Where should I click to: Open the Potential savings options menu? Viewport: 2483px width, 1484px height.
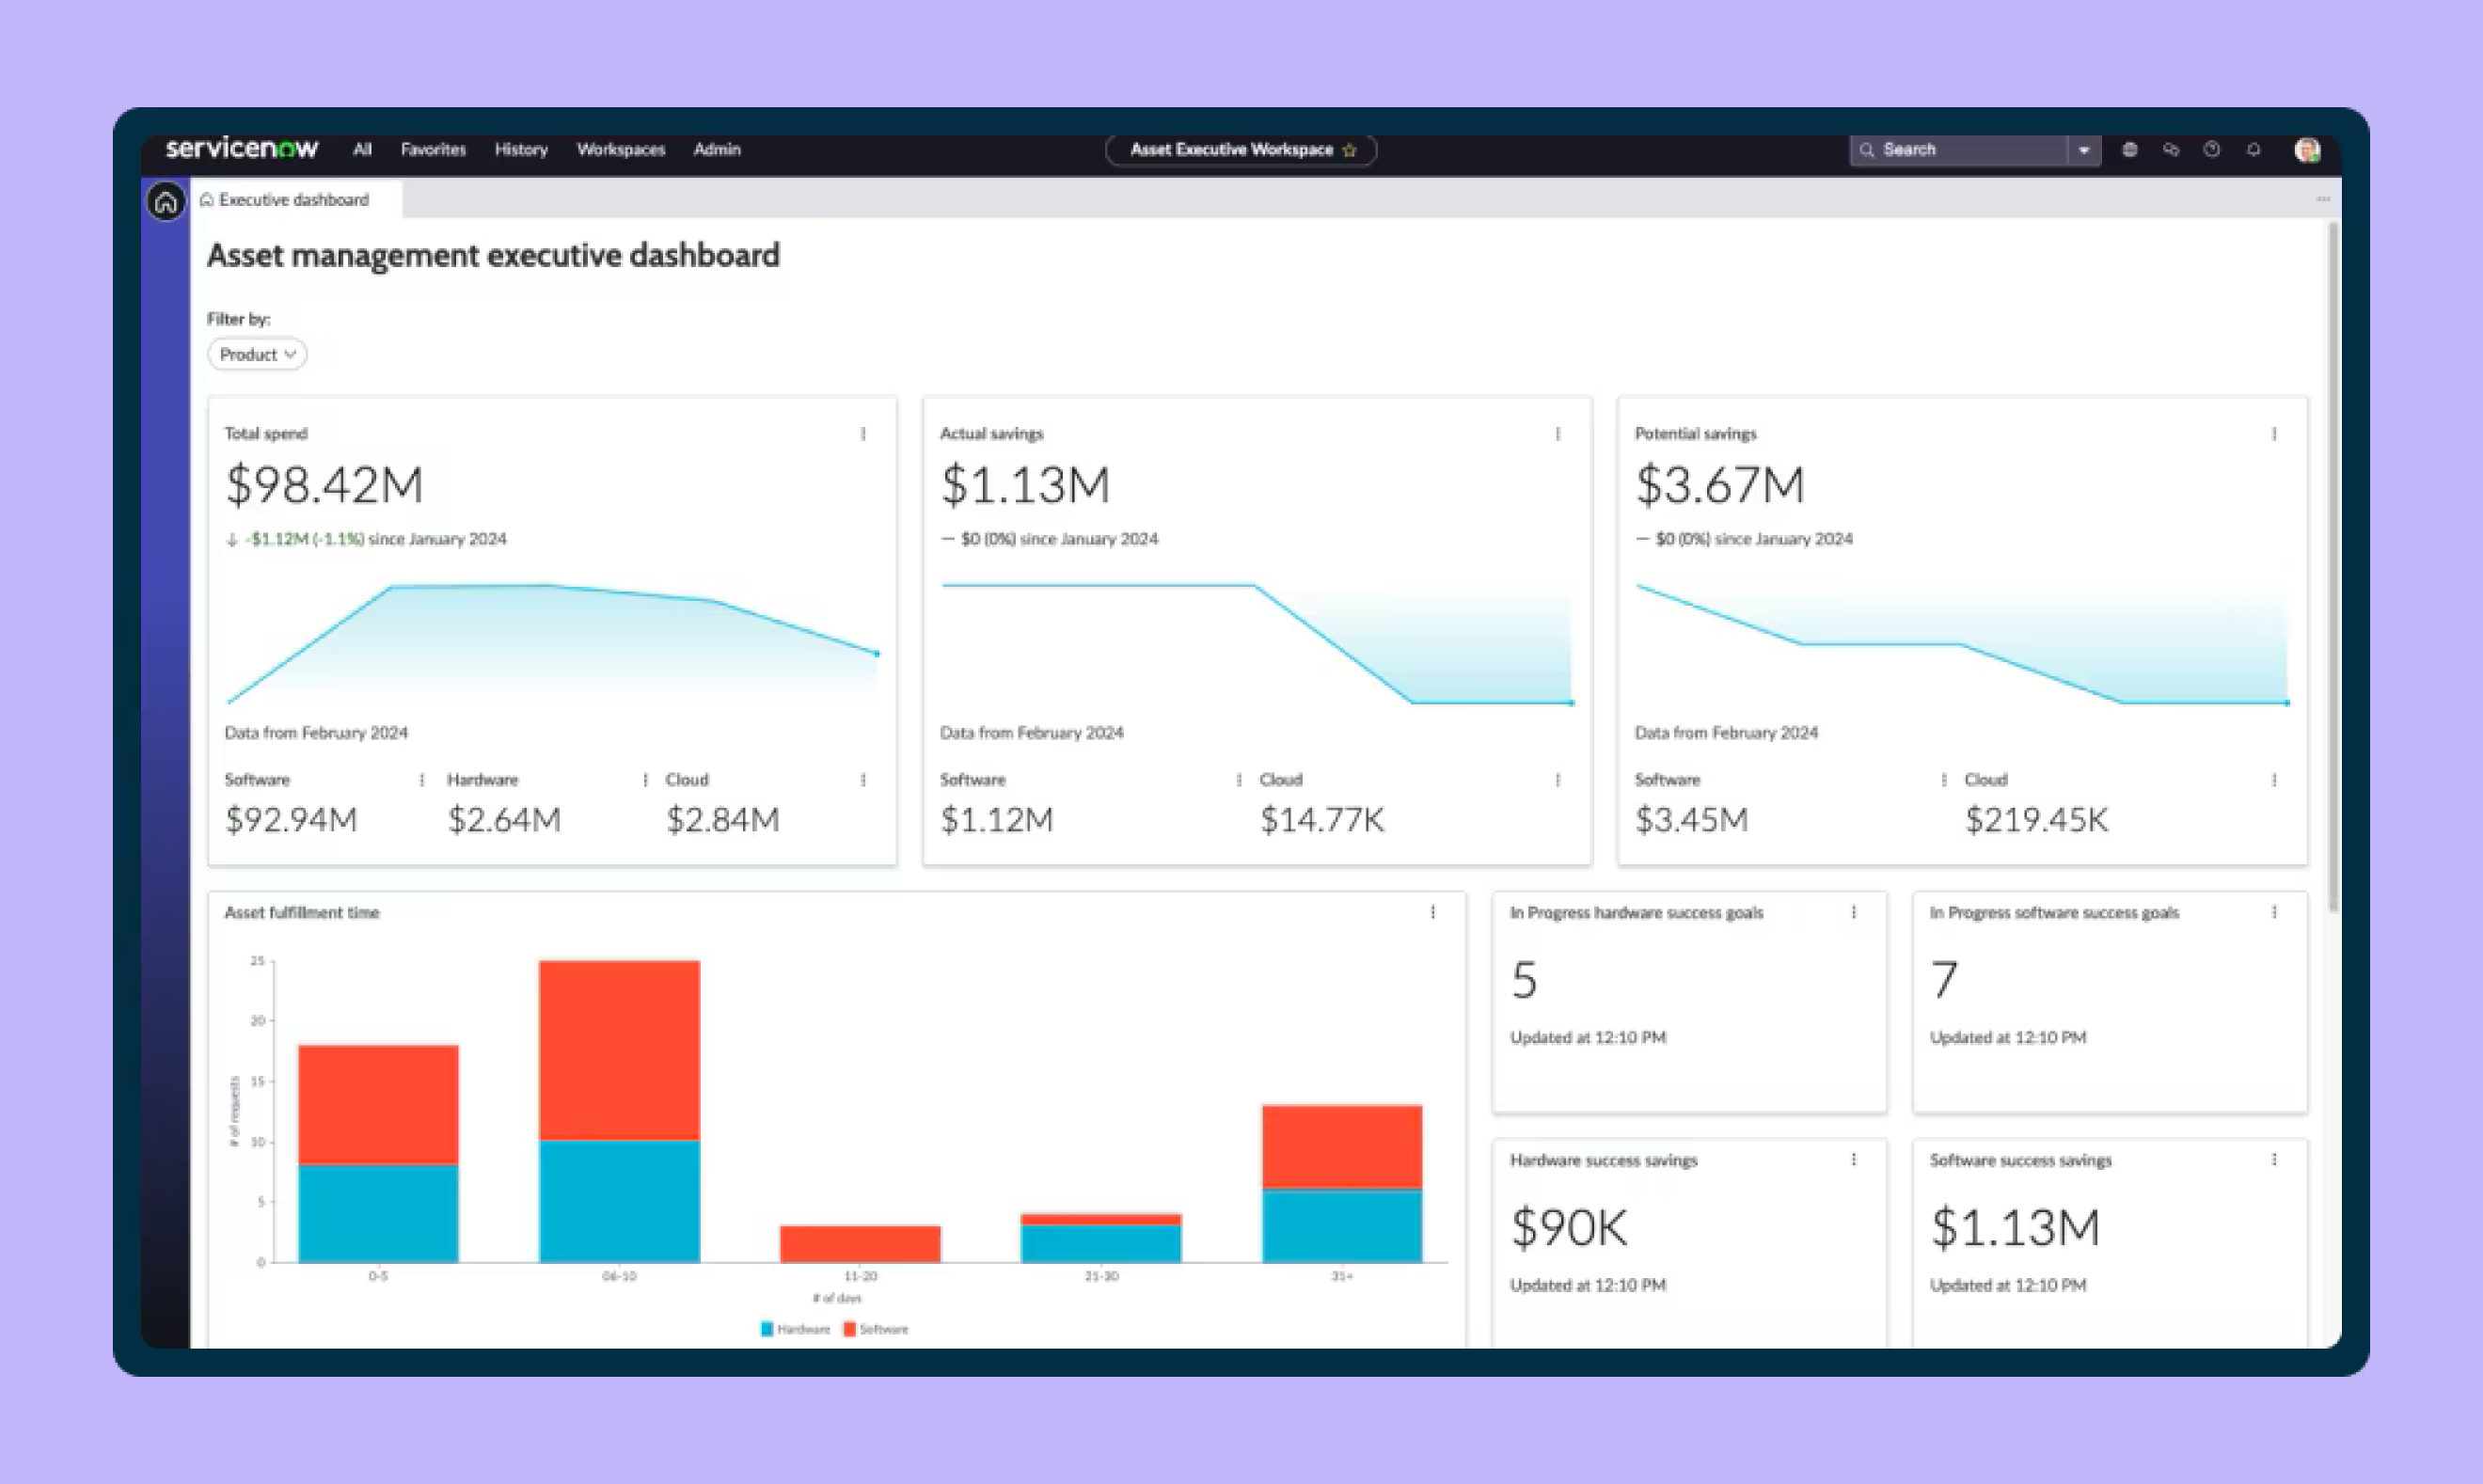[x=2276, y=433]
